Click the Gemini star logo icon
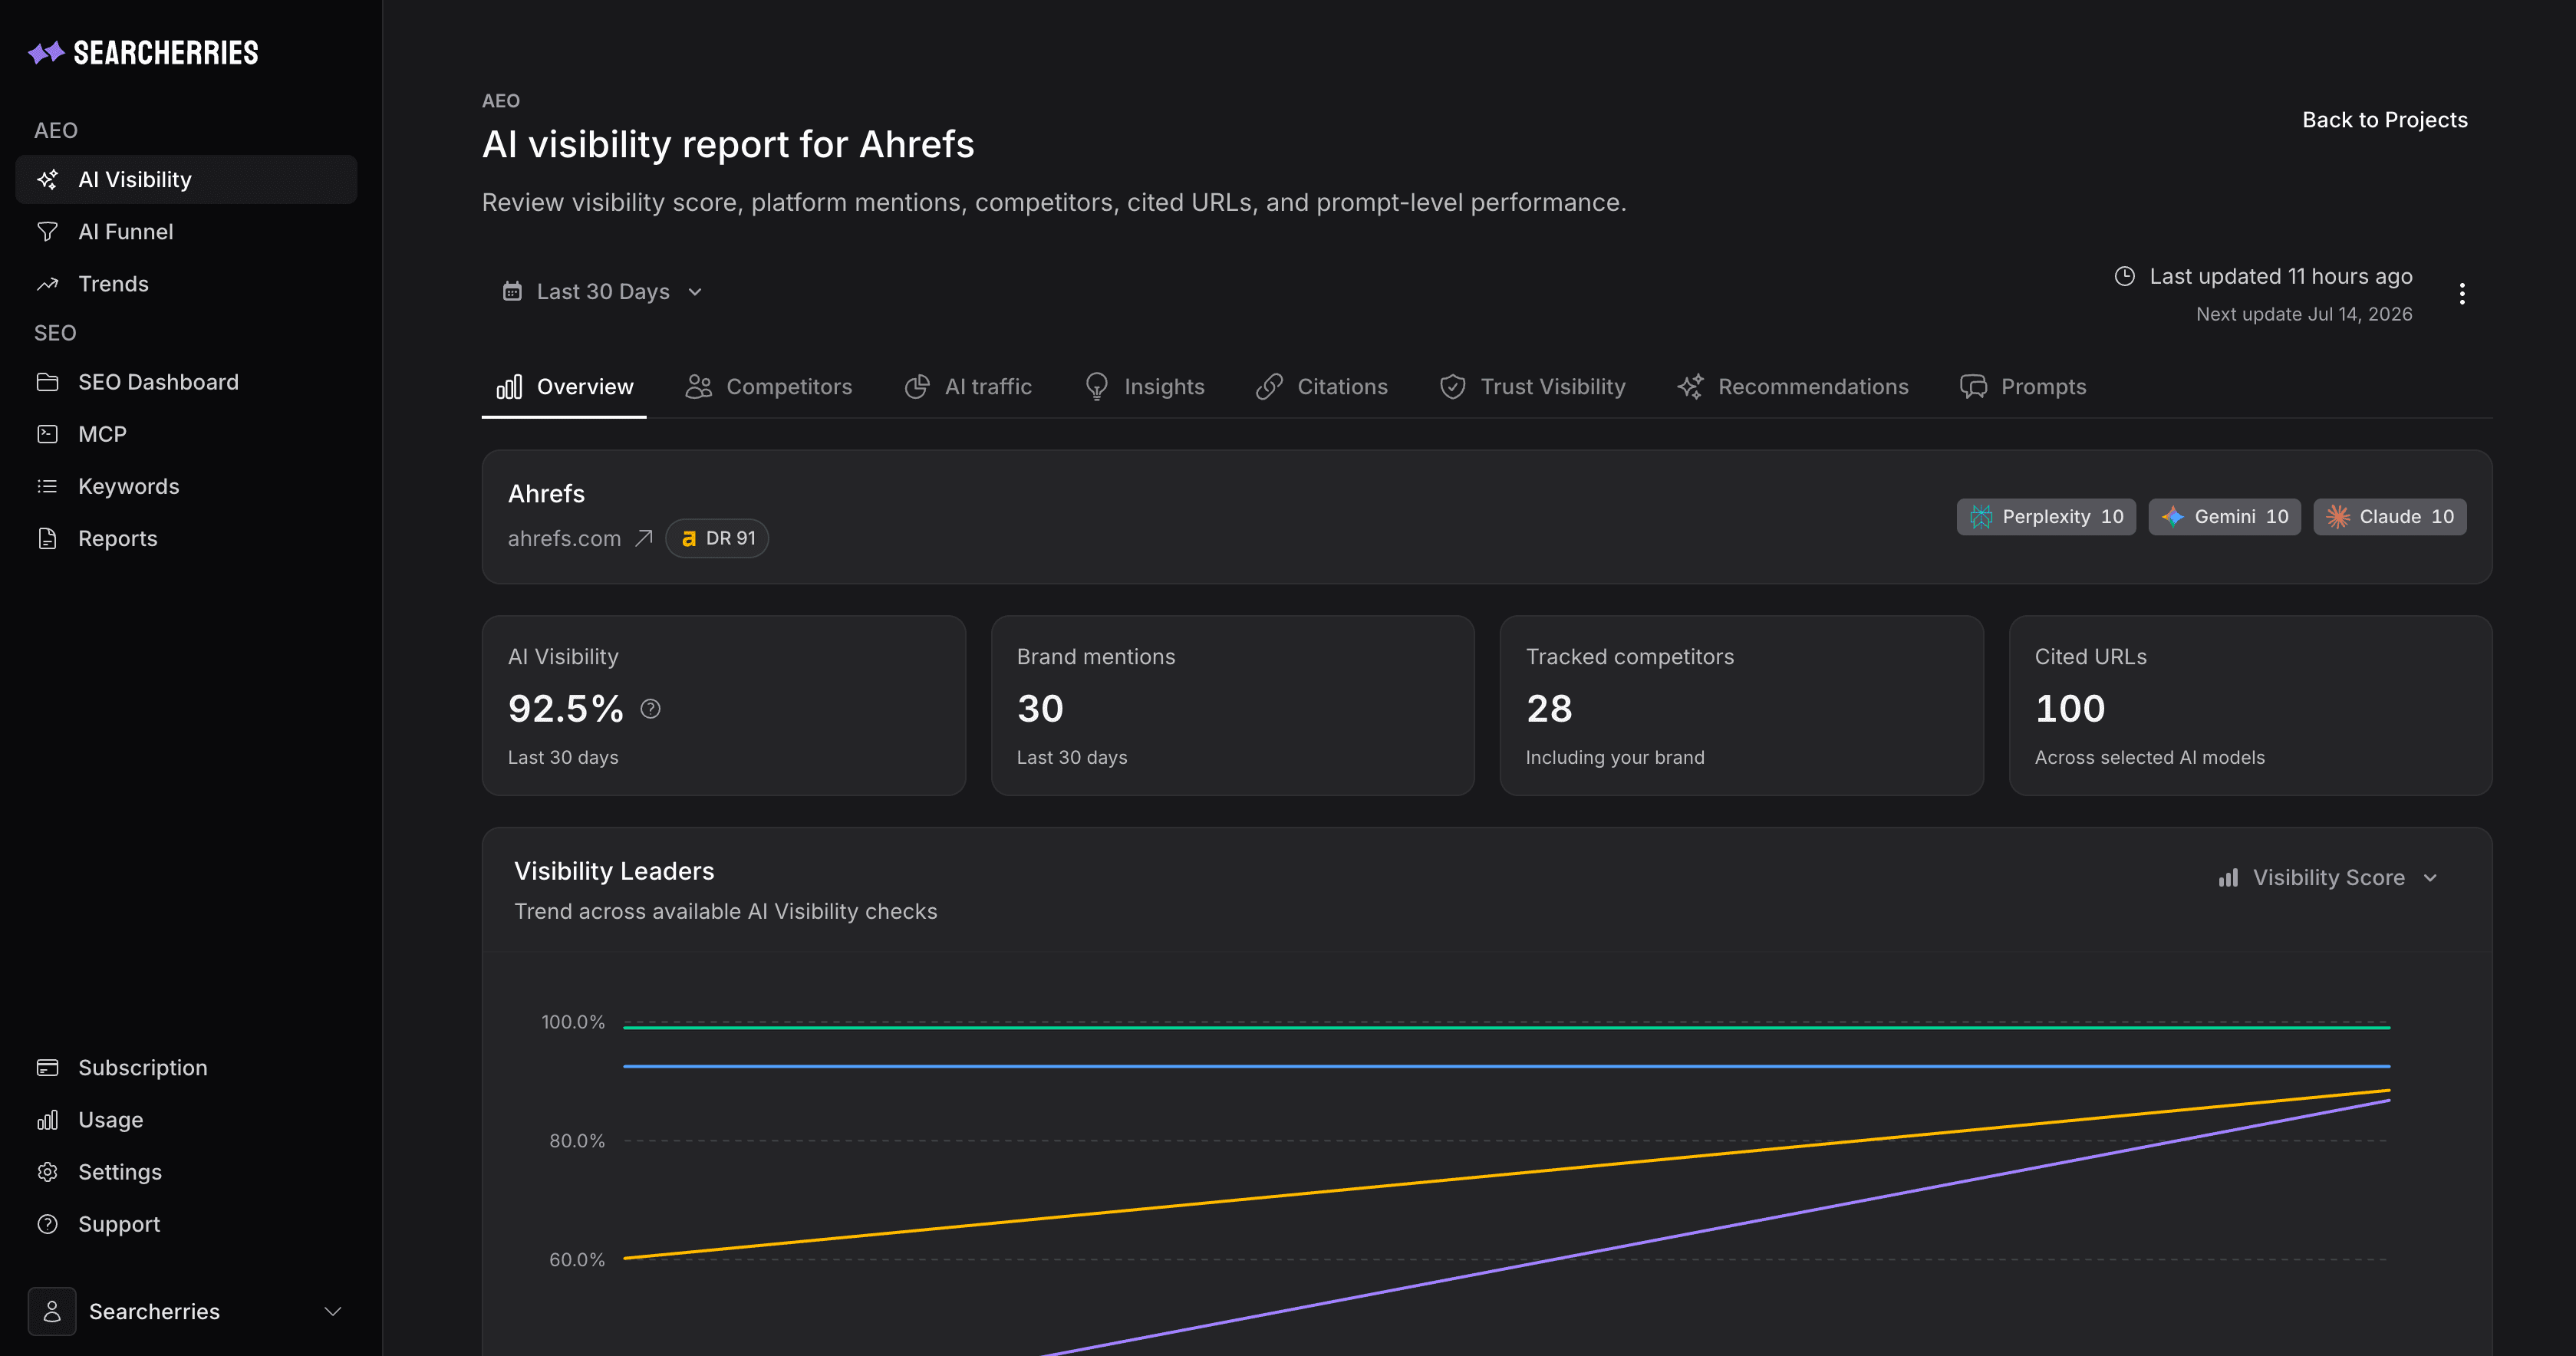 (2172, 517)
